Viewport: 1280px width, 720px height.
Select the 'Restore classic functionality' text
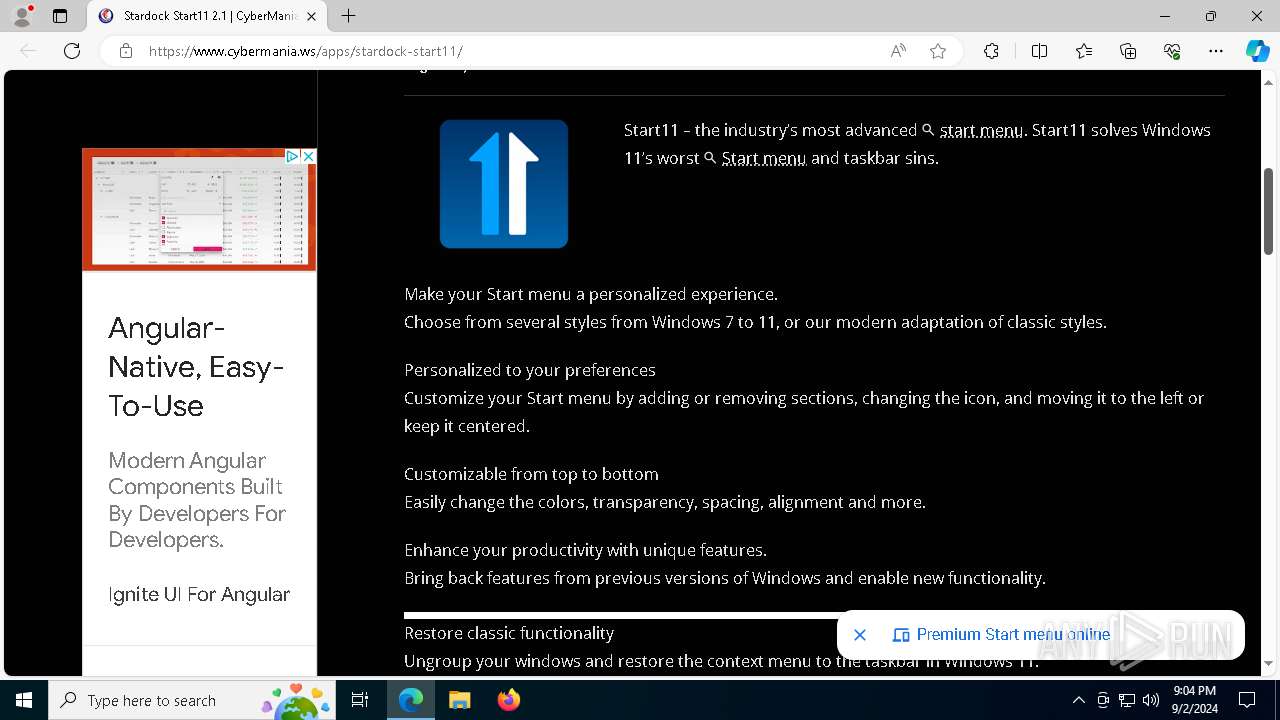[509, 633]
